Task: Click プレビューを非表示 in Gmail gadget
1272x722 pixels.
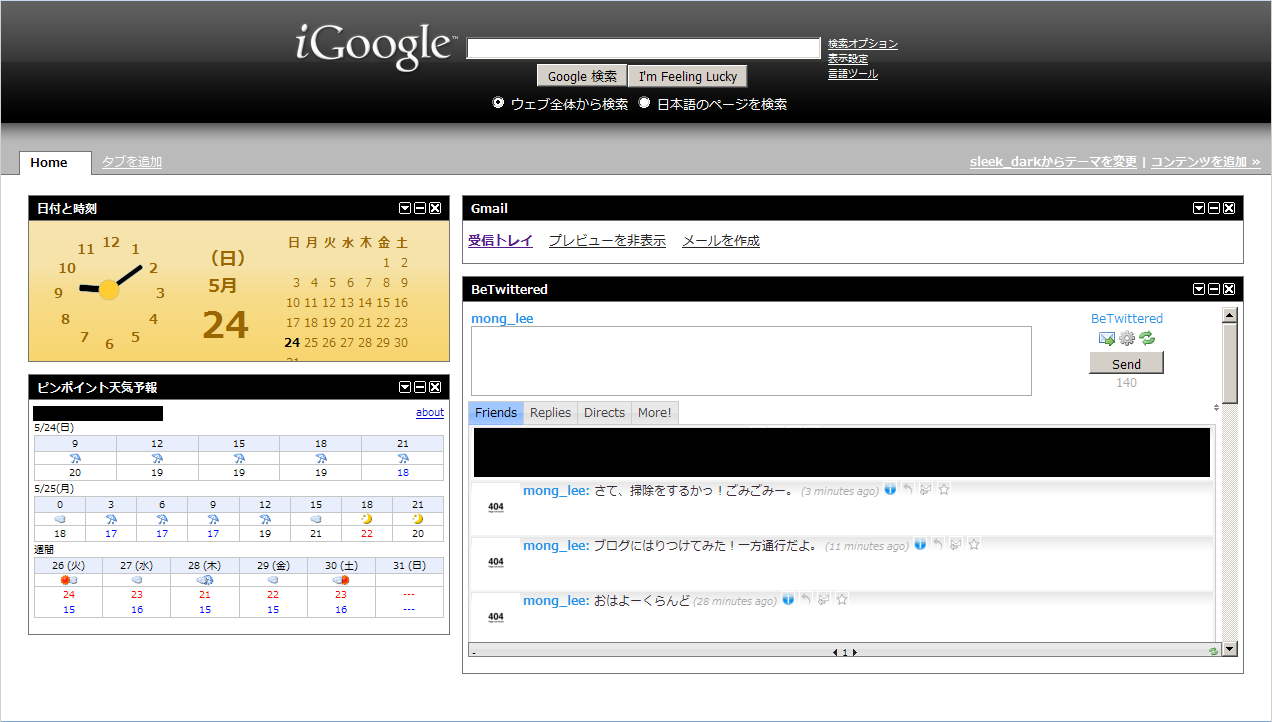Action: (607, 241)
